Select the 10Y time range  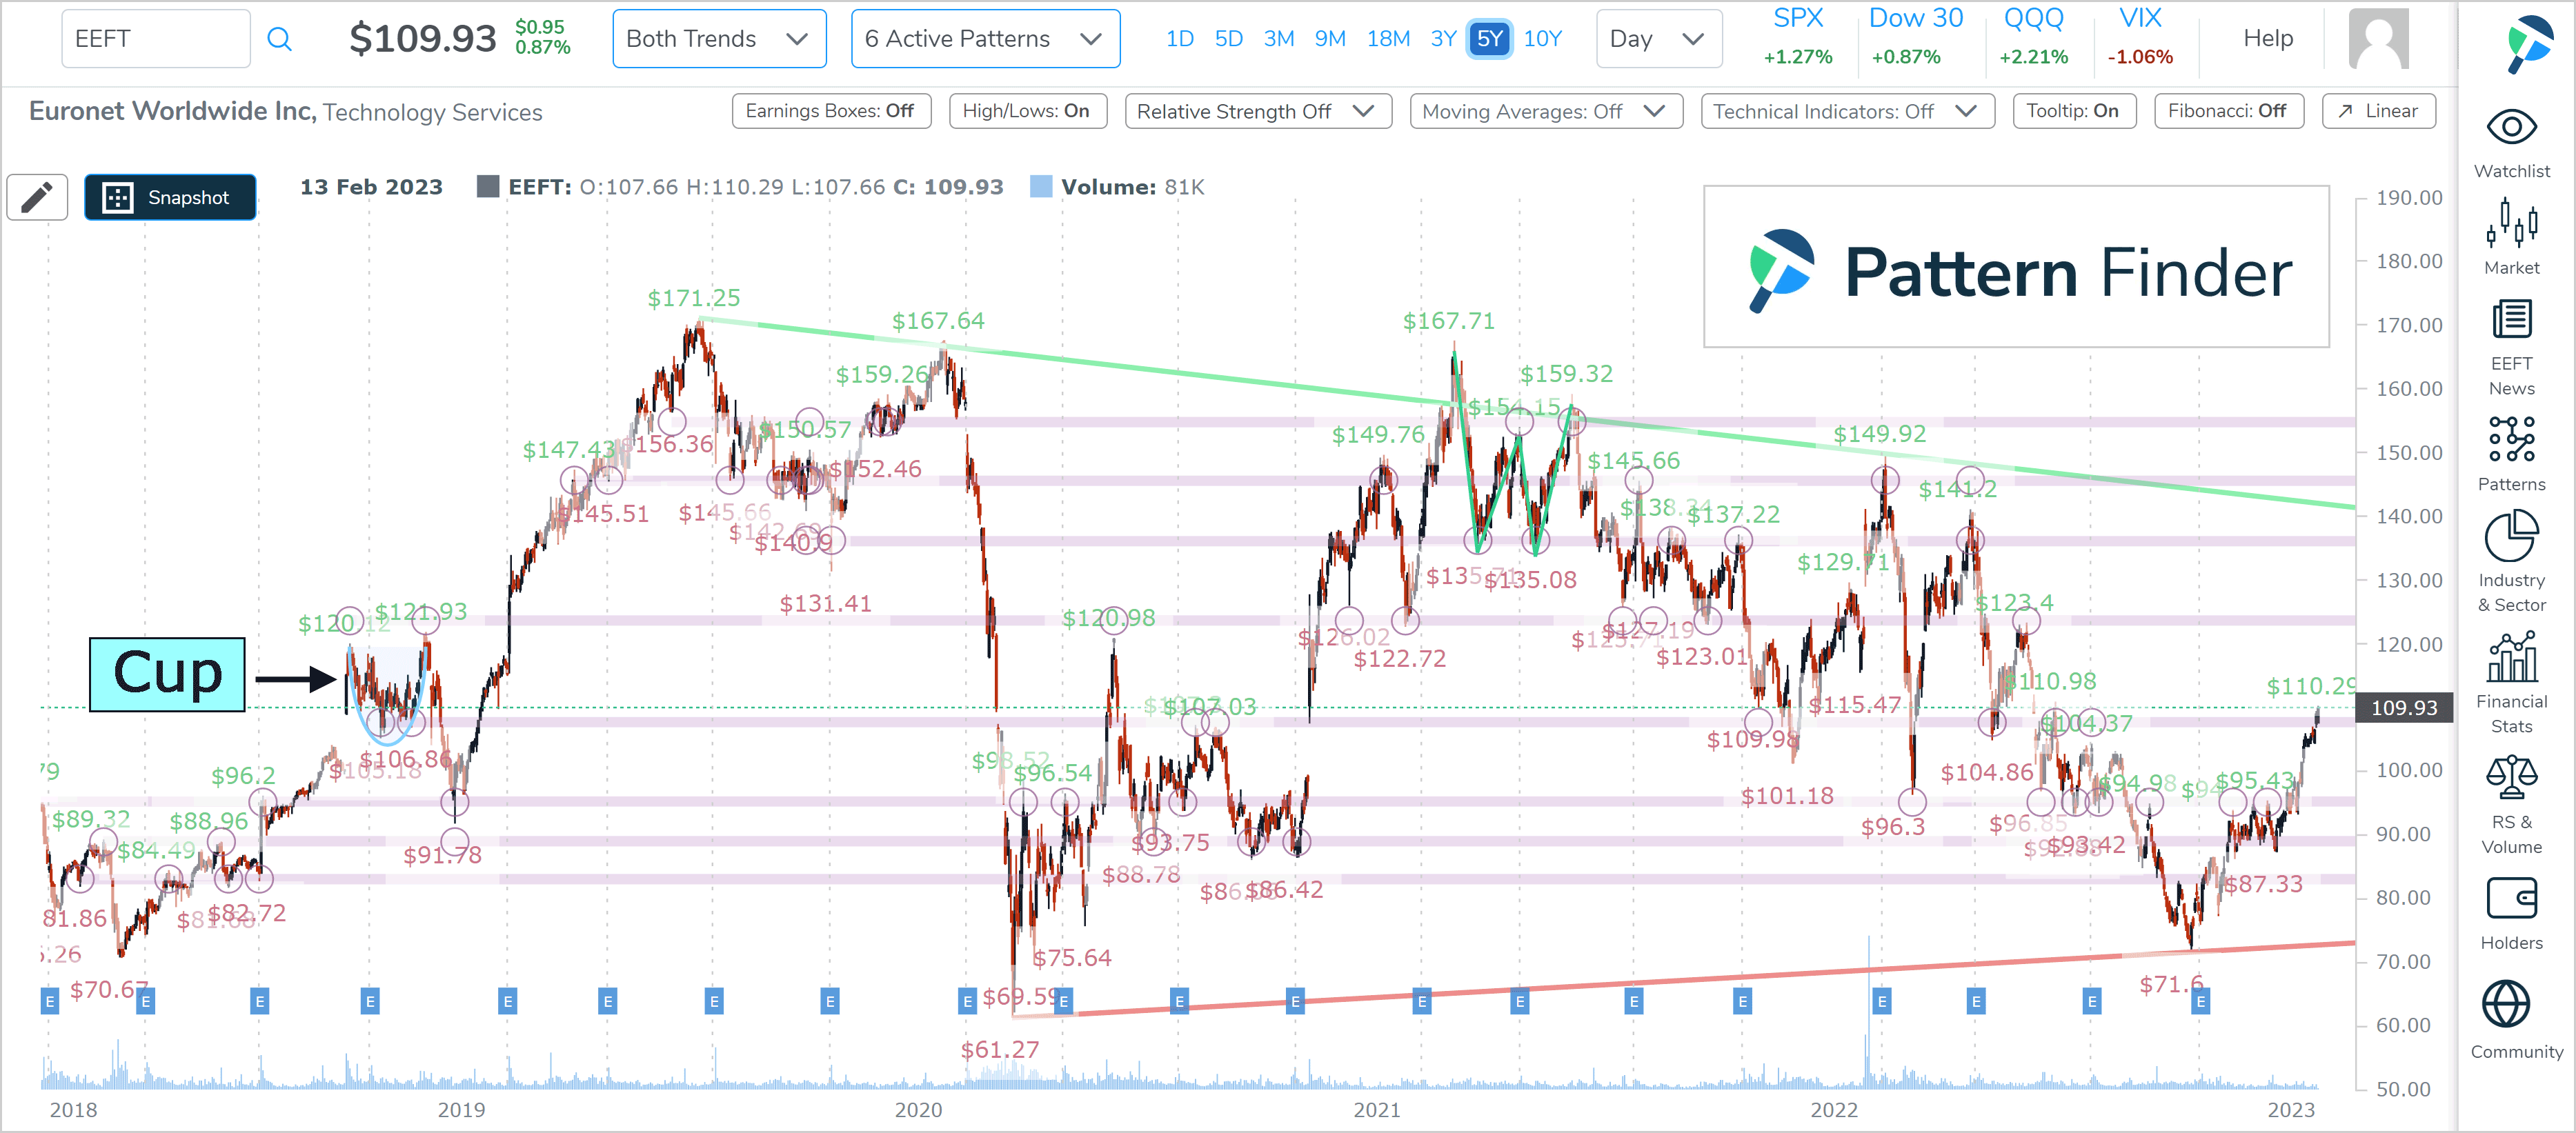point(1542,39)
